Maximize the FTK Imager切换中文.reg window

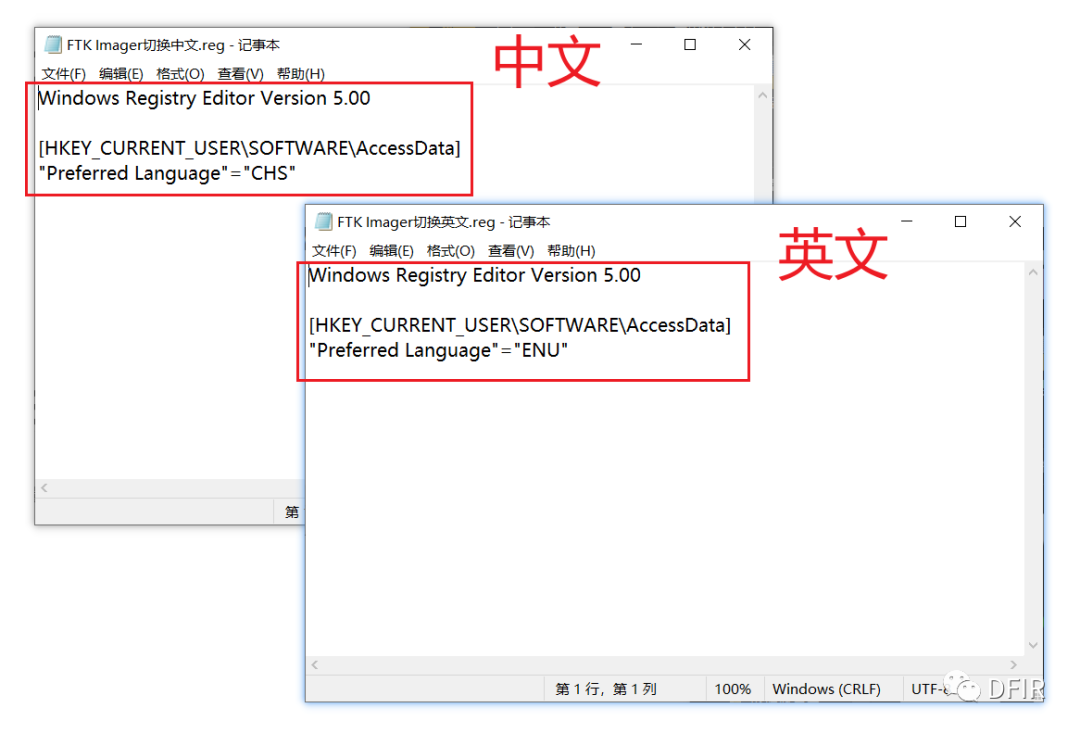(x=690, y=45)
